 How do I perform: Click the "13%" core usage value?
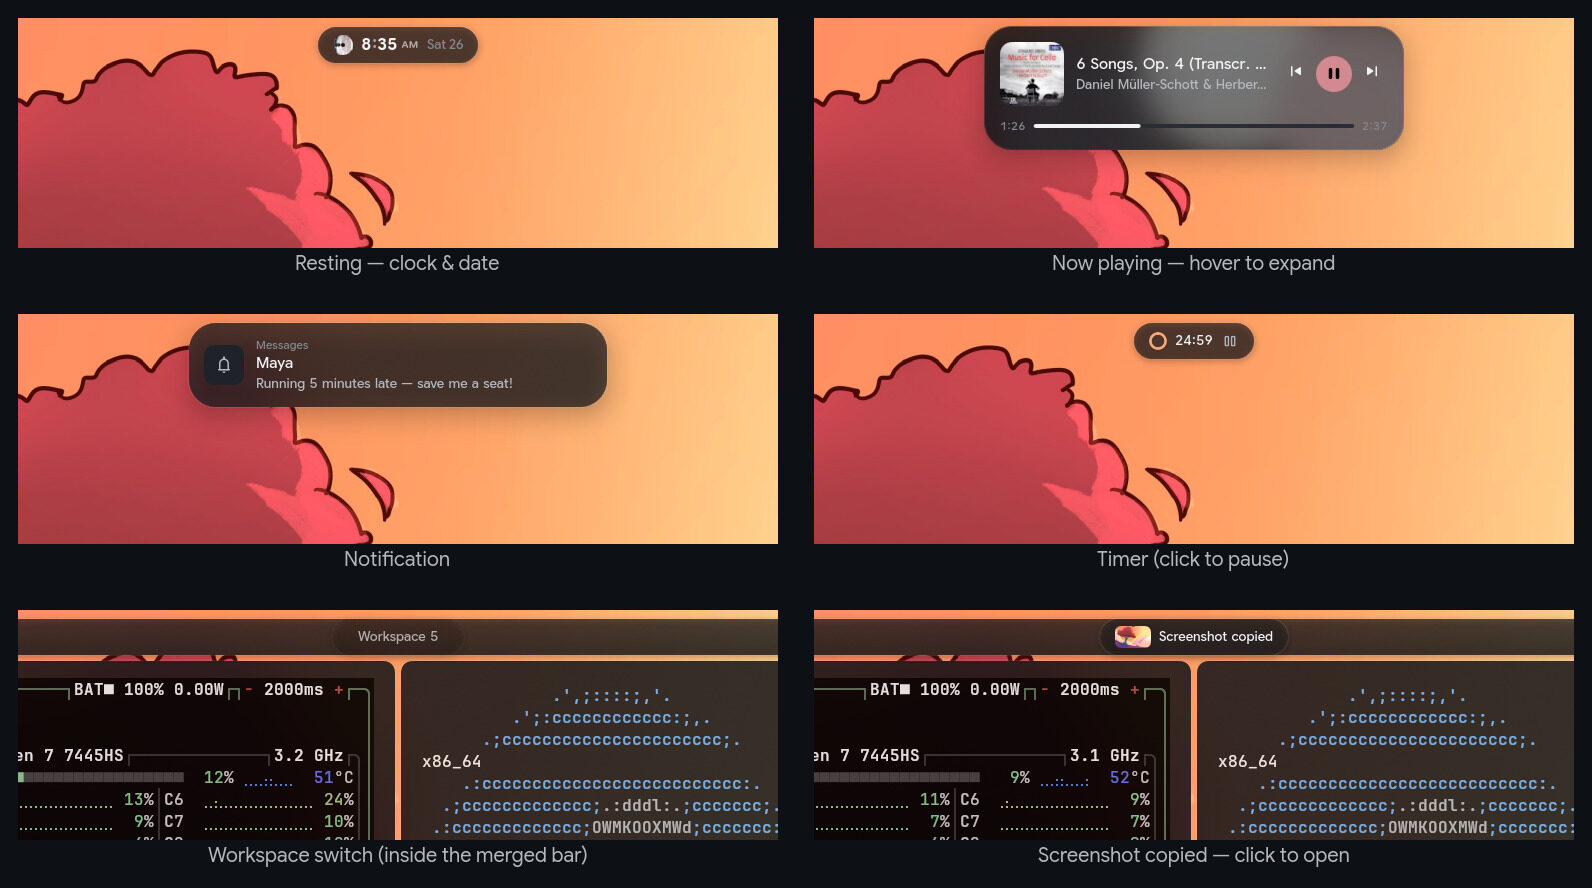[139, 800]
